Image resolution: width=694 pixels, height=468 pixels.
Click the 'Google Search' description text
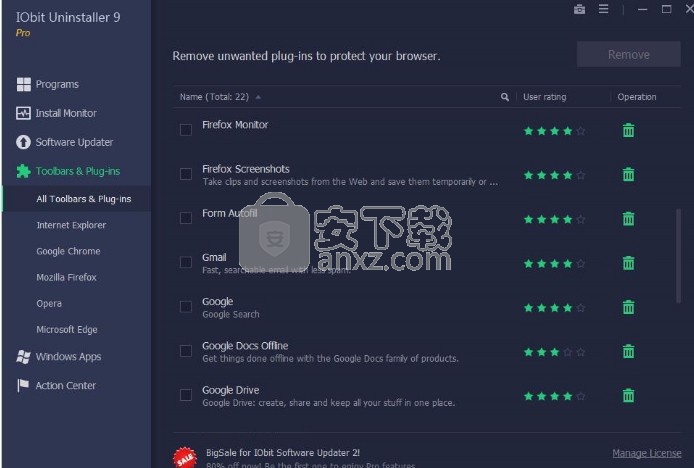pyautogui.click(x=231, y=314)
